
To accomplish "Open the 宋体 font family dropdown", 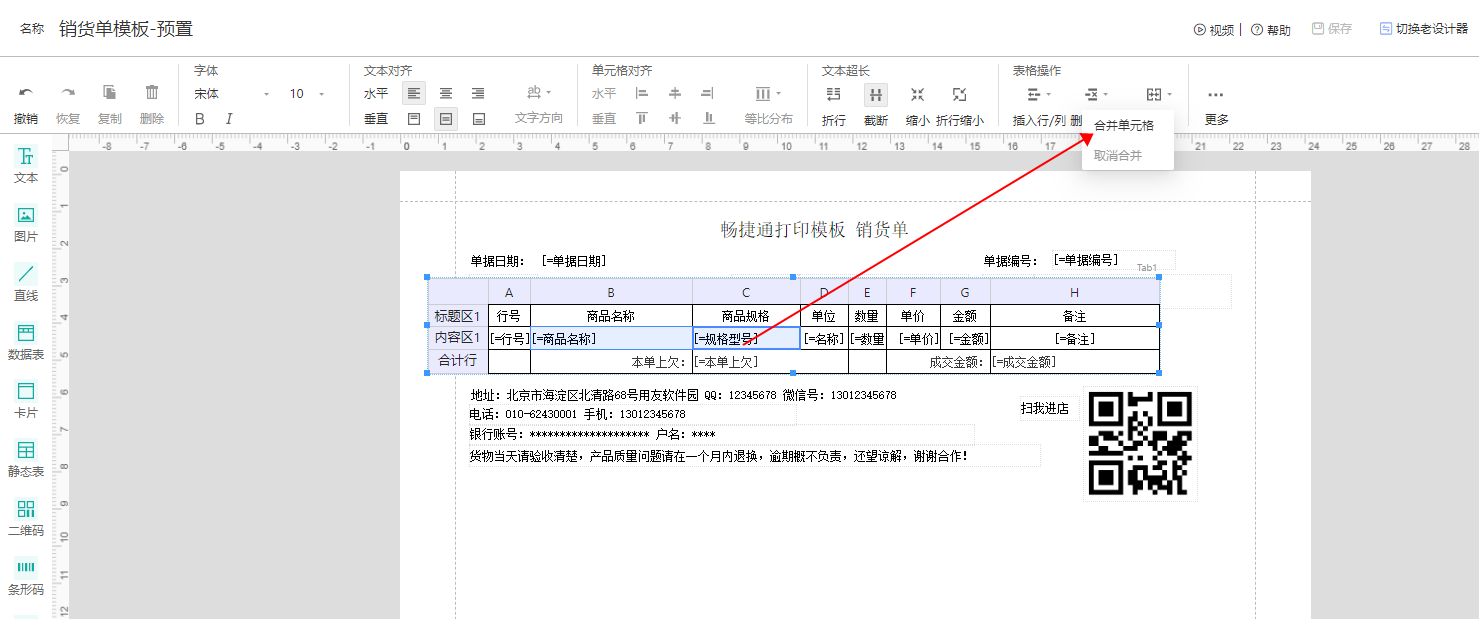I will [x=231, y=92].
